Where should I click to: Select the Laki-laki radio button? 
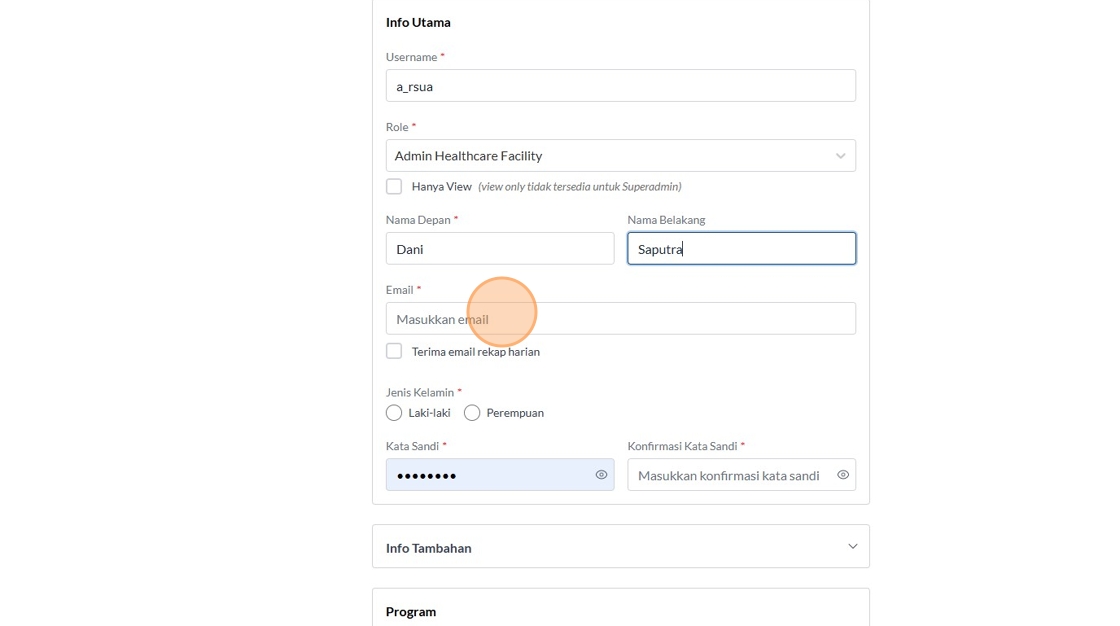pyautogui.click(x=394, y=413)
